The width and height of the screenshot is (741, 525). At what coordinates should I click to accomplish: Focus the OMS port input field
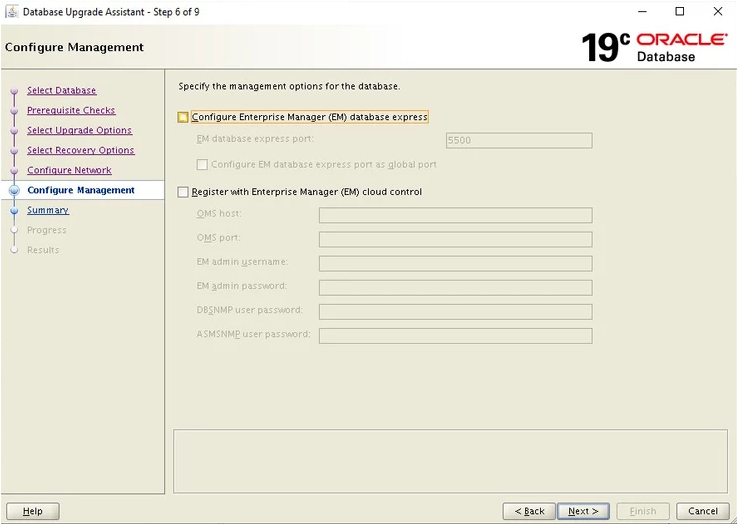point(456,239)
